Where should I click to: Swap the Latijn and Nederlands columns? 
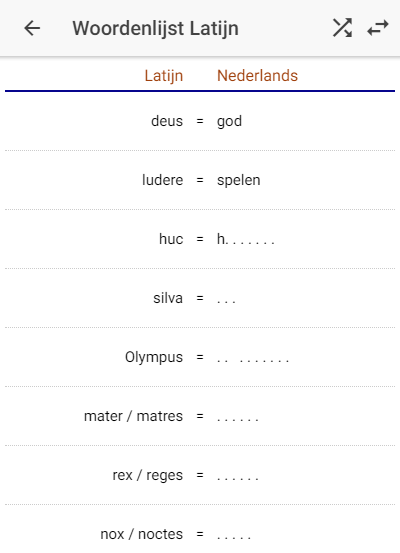click(x=378, y=28)
